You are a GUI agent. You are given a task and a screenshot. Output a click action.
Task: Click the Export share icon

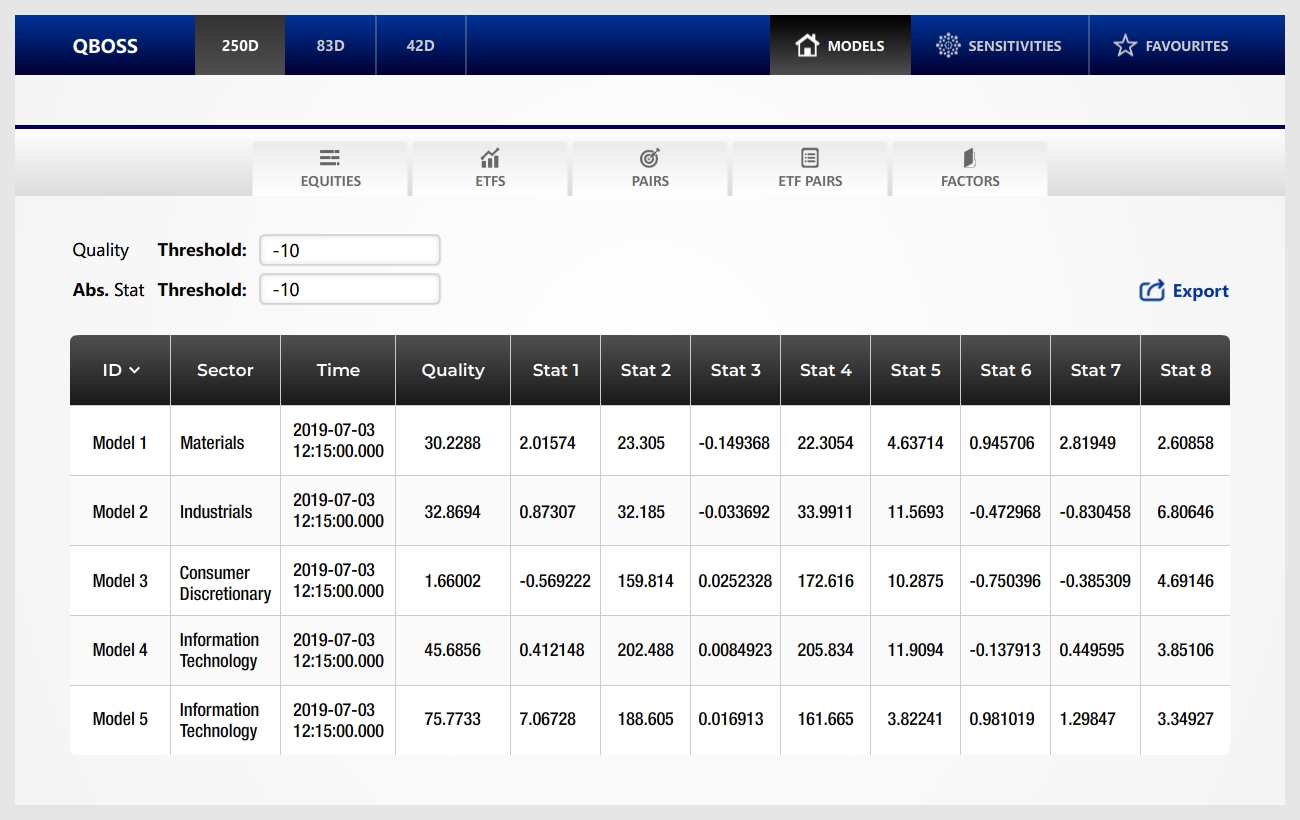point(1152,291)
